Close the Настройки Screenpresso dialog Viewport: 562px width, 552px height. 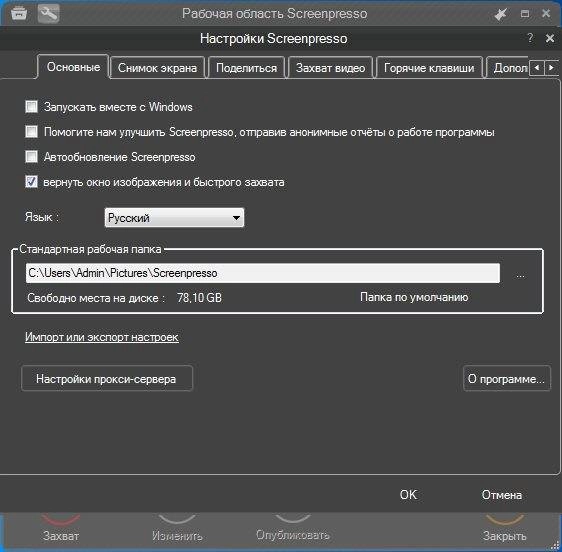pyautogui.click(x=550, y=38)
